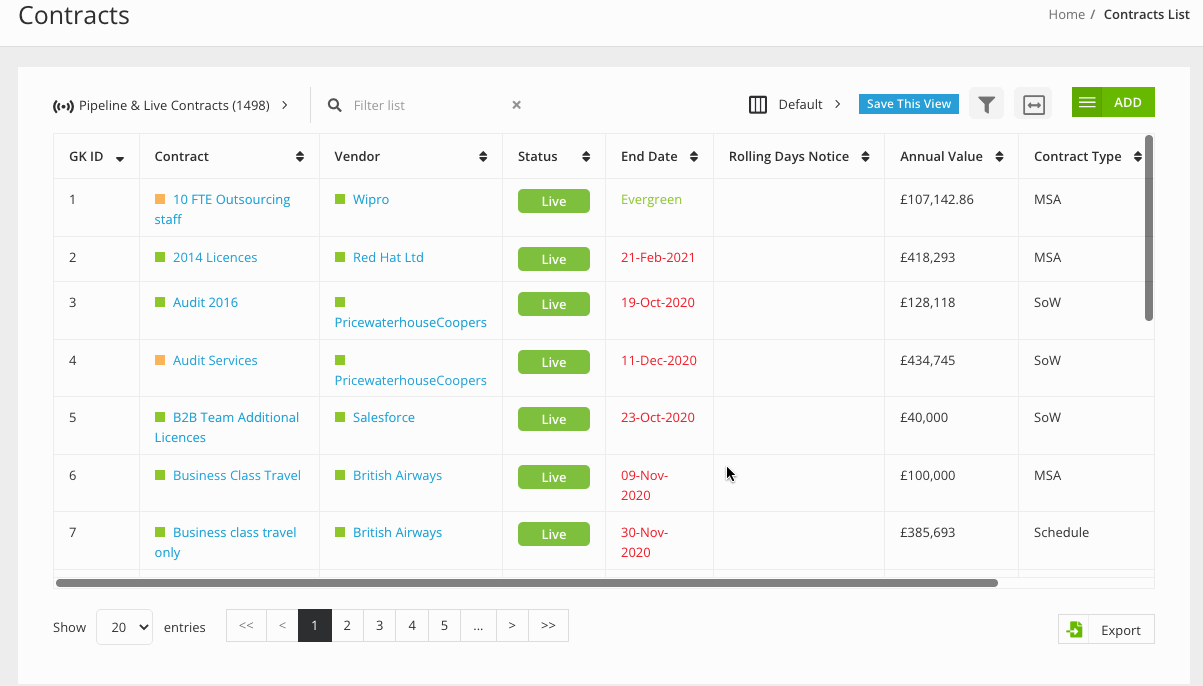1203x686 pixels.
Task: Click sort arrows in Contract Type header
Action: pyautogui.click(x=1137, y=157)
